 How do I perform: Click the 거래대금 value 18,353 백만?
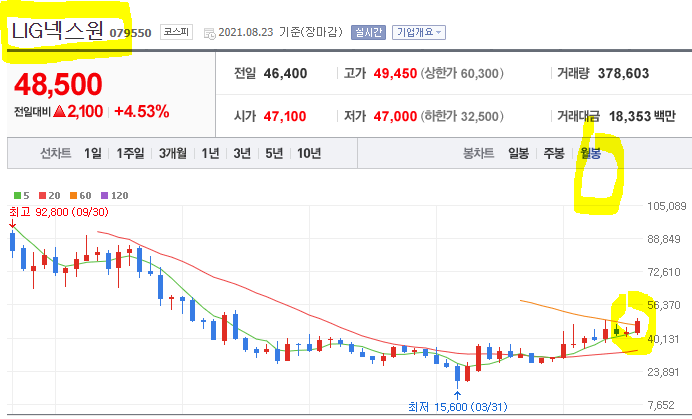click(x=642, y=117)
